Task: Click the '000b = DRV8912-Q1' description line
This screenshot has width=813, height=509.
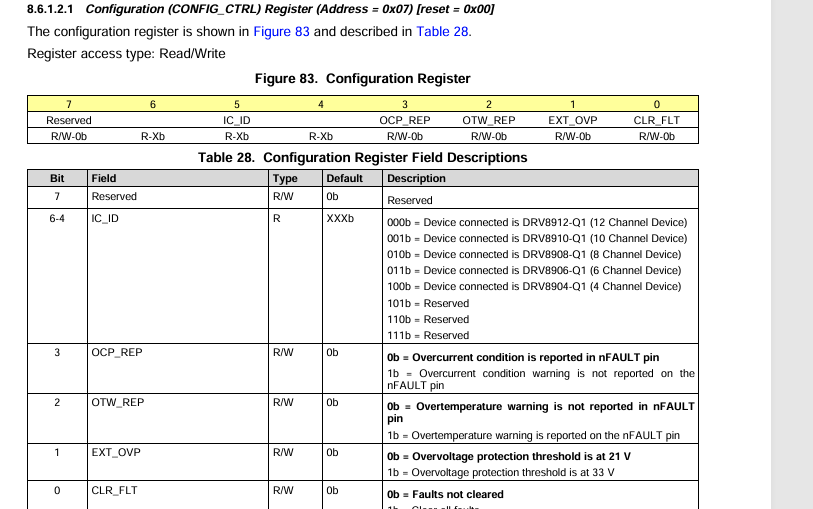Action: coord(537,222)
